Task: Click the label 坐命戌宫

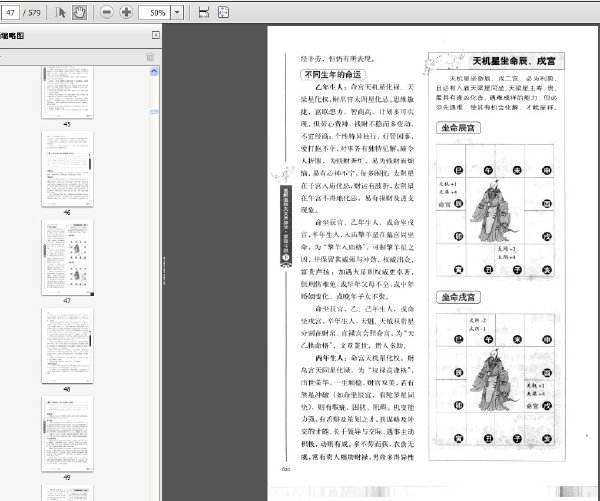Action: click(458, 297)
